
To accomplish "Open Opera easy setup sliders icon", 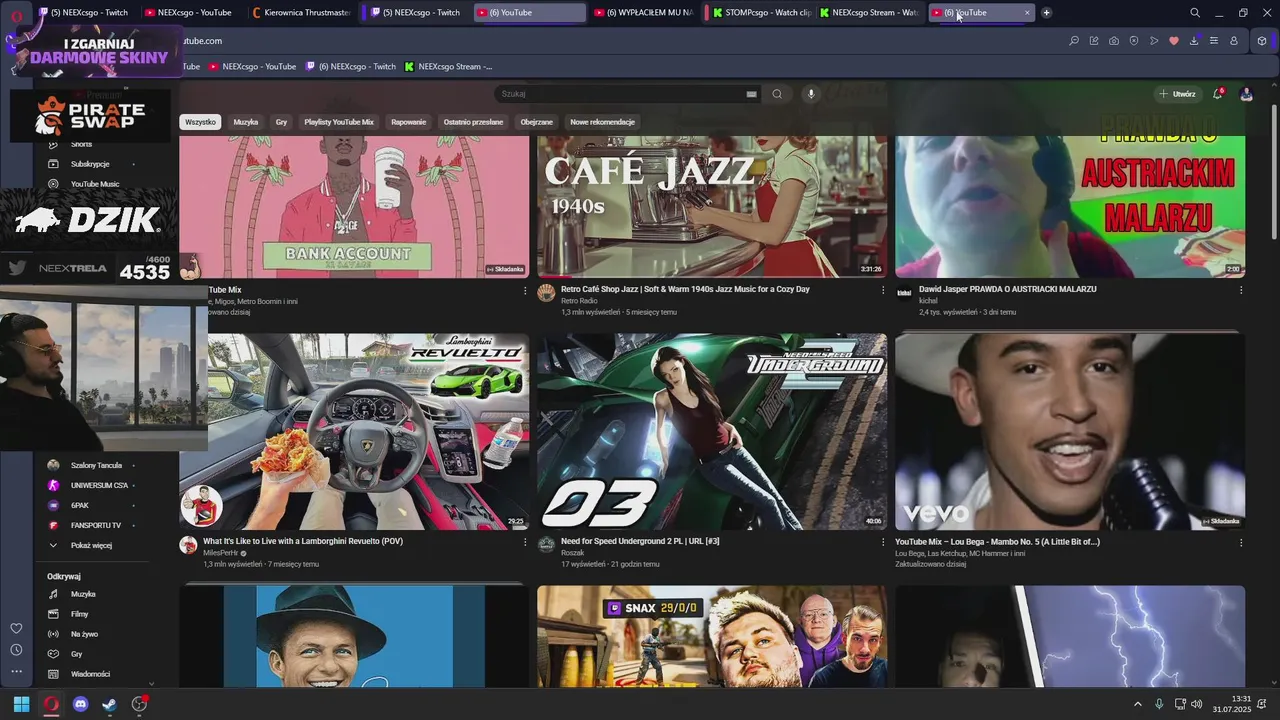I will (1214, 41).
